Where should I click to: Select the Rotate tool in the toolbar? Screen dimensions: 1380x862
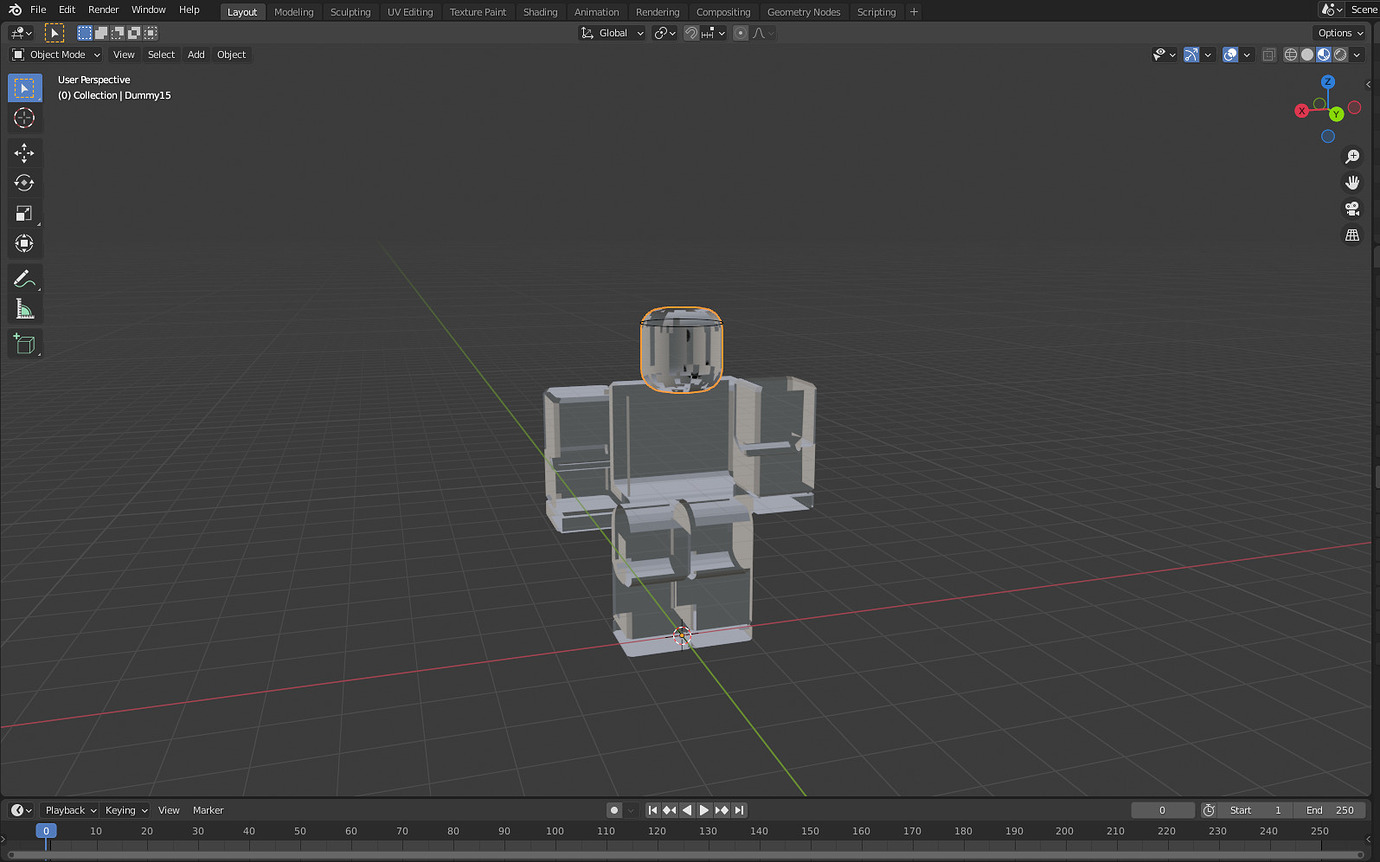click(x=25, y=183)
